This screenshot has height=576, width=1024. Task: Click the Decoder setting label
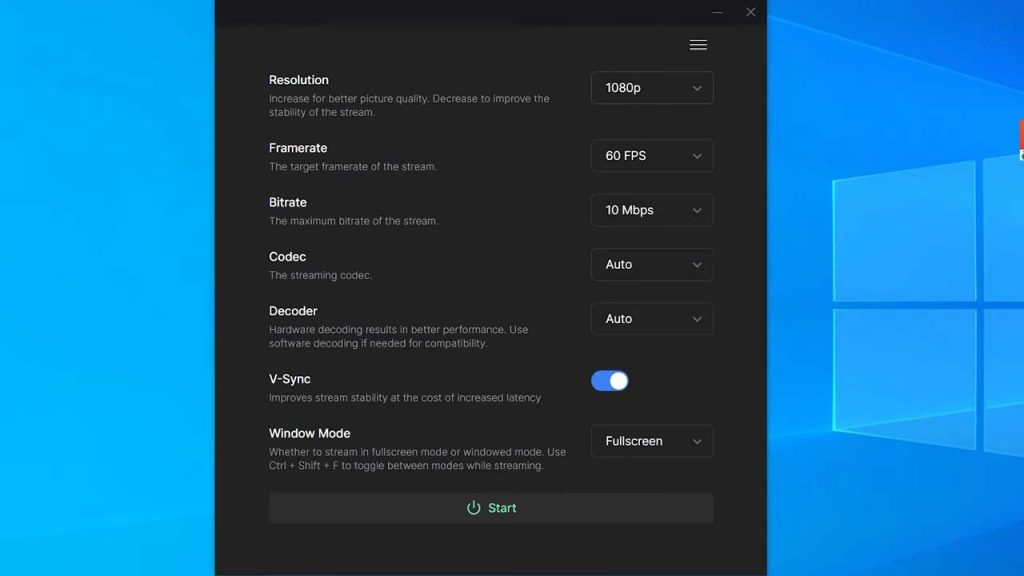click(x=293, y=311)
